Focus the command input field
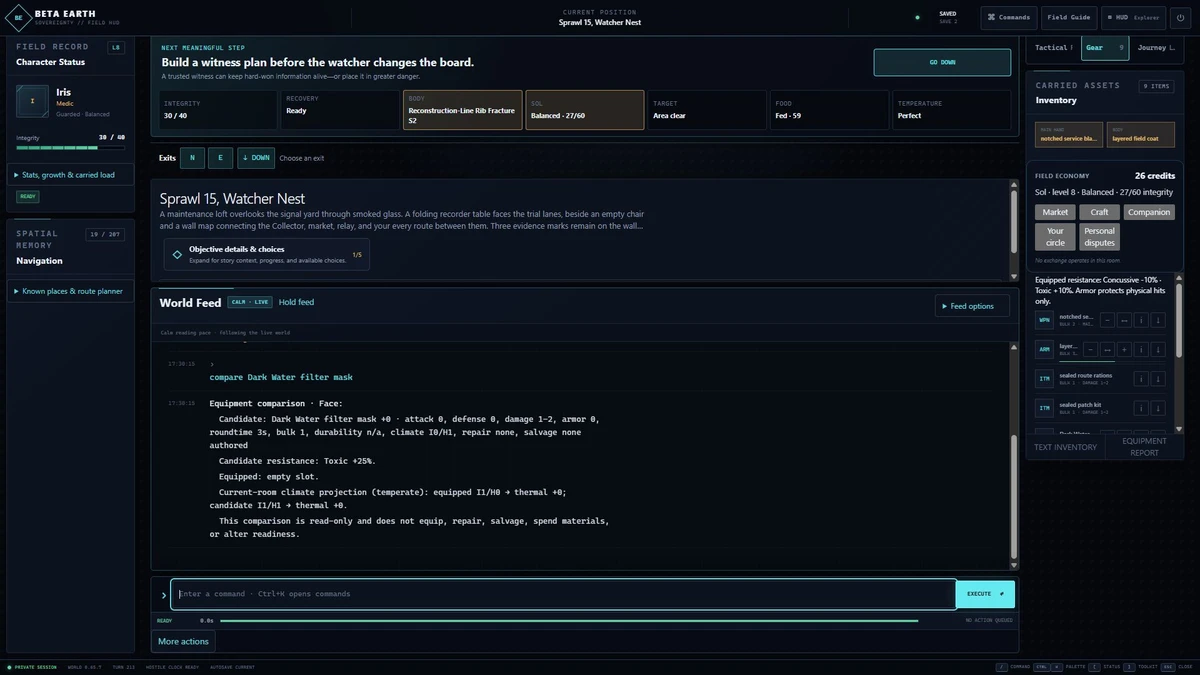 point(563,594)
